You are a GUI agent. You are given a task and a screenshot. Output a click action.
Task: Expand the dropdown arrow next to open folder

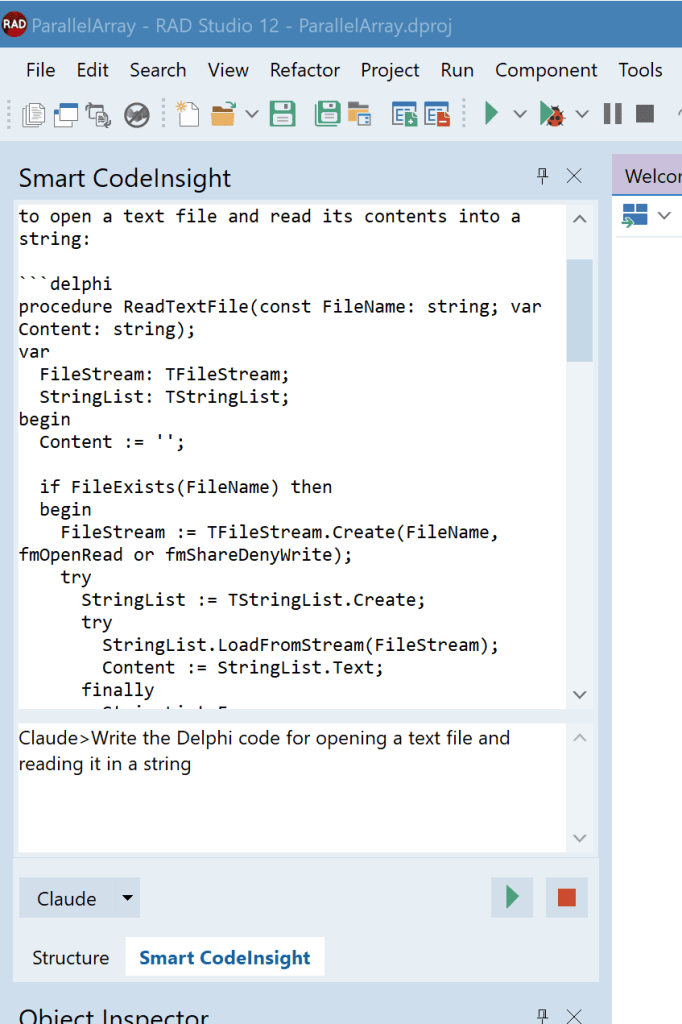[x=251, y=114]
